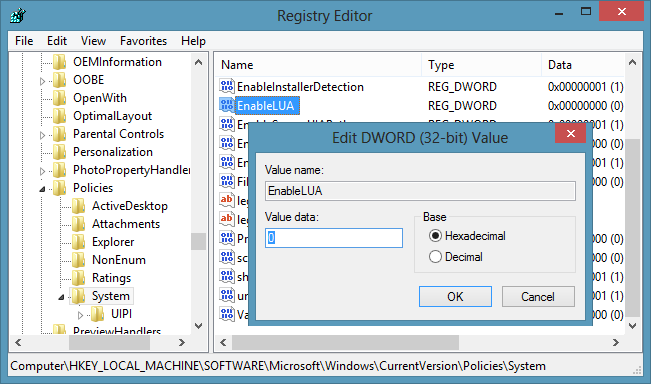Click the registry path in status bar

click(278, 366)
